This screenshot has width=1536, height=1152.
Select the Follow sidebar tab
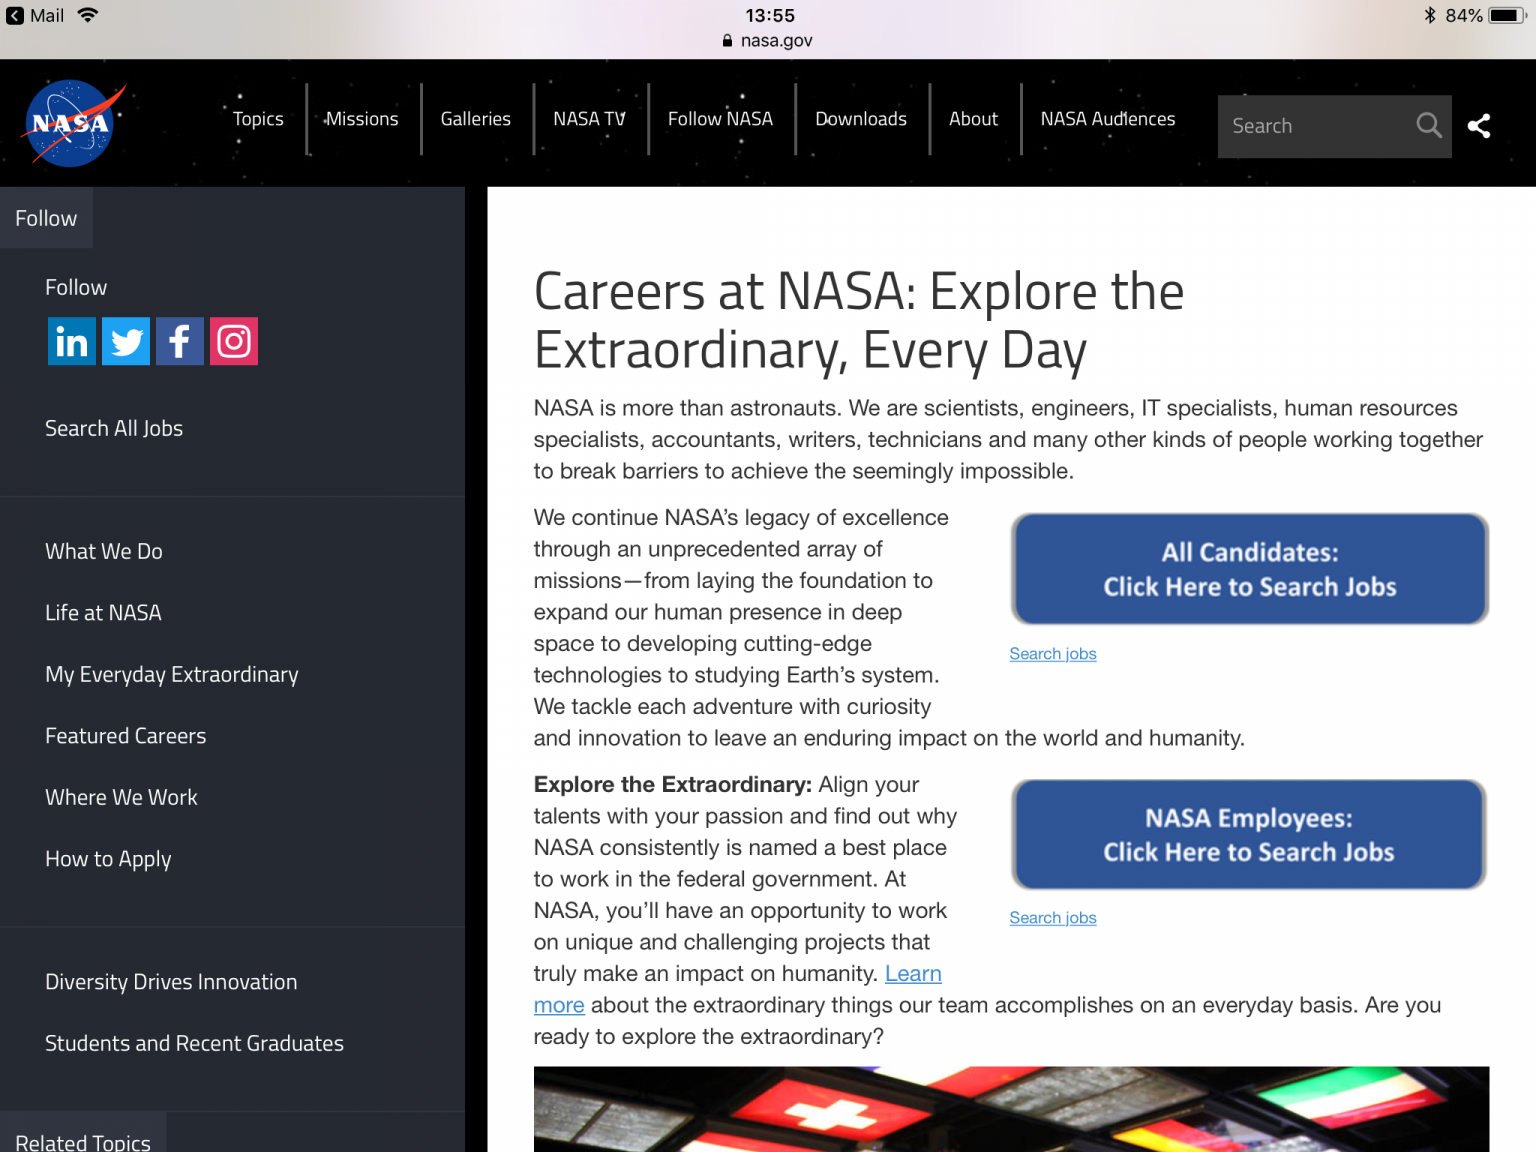pos(46,218)
